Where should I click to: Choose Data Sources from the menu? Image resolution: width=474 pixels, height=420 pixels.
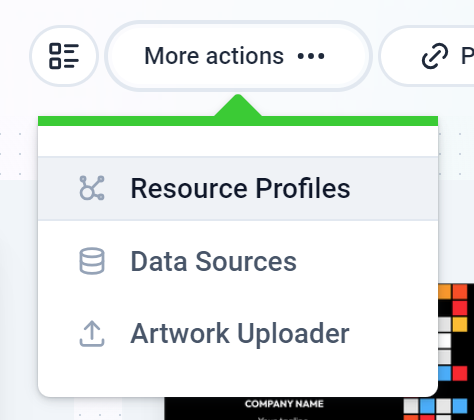(238, 261)
